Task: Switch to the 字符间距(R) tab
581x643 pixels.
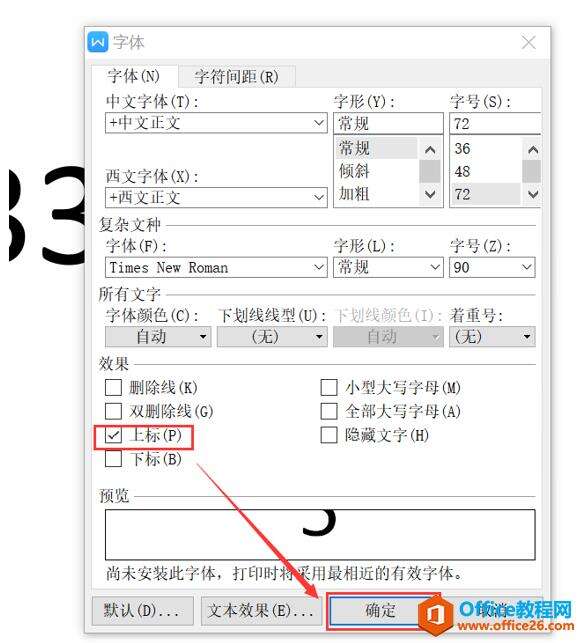Action: (x=237, y=76)
